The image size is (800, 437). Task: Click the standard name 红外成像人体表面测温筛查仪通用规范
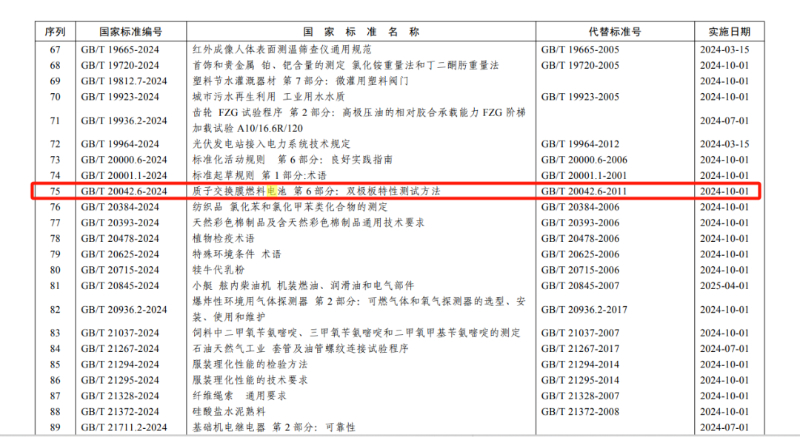point(269,49)
